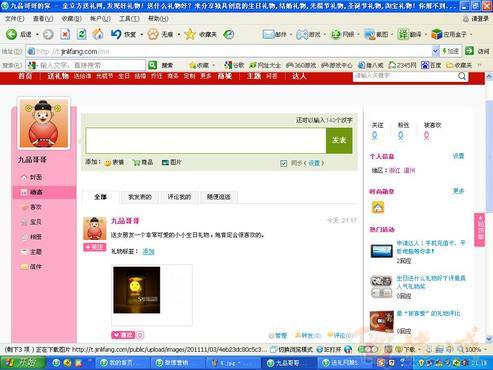
Task: Open favorites with the yellow star icon
Action: (190, 34)
